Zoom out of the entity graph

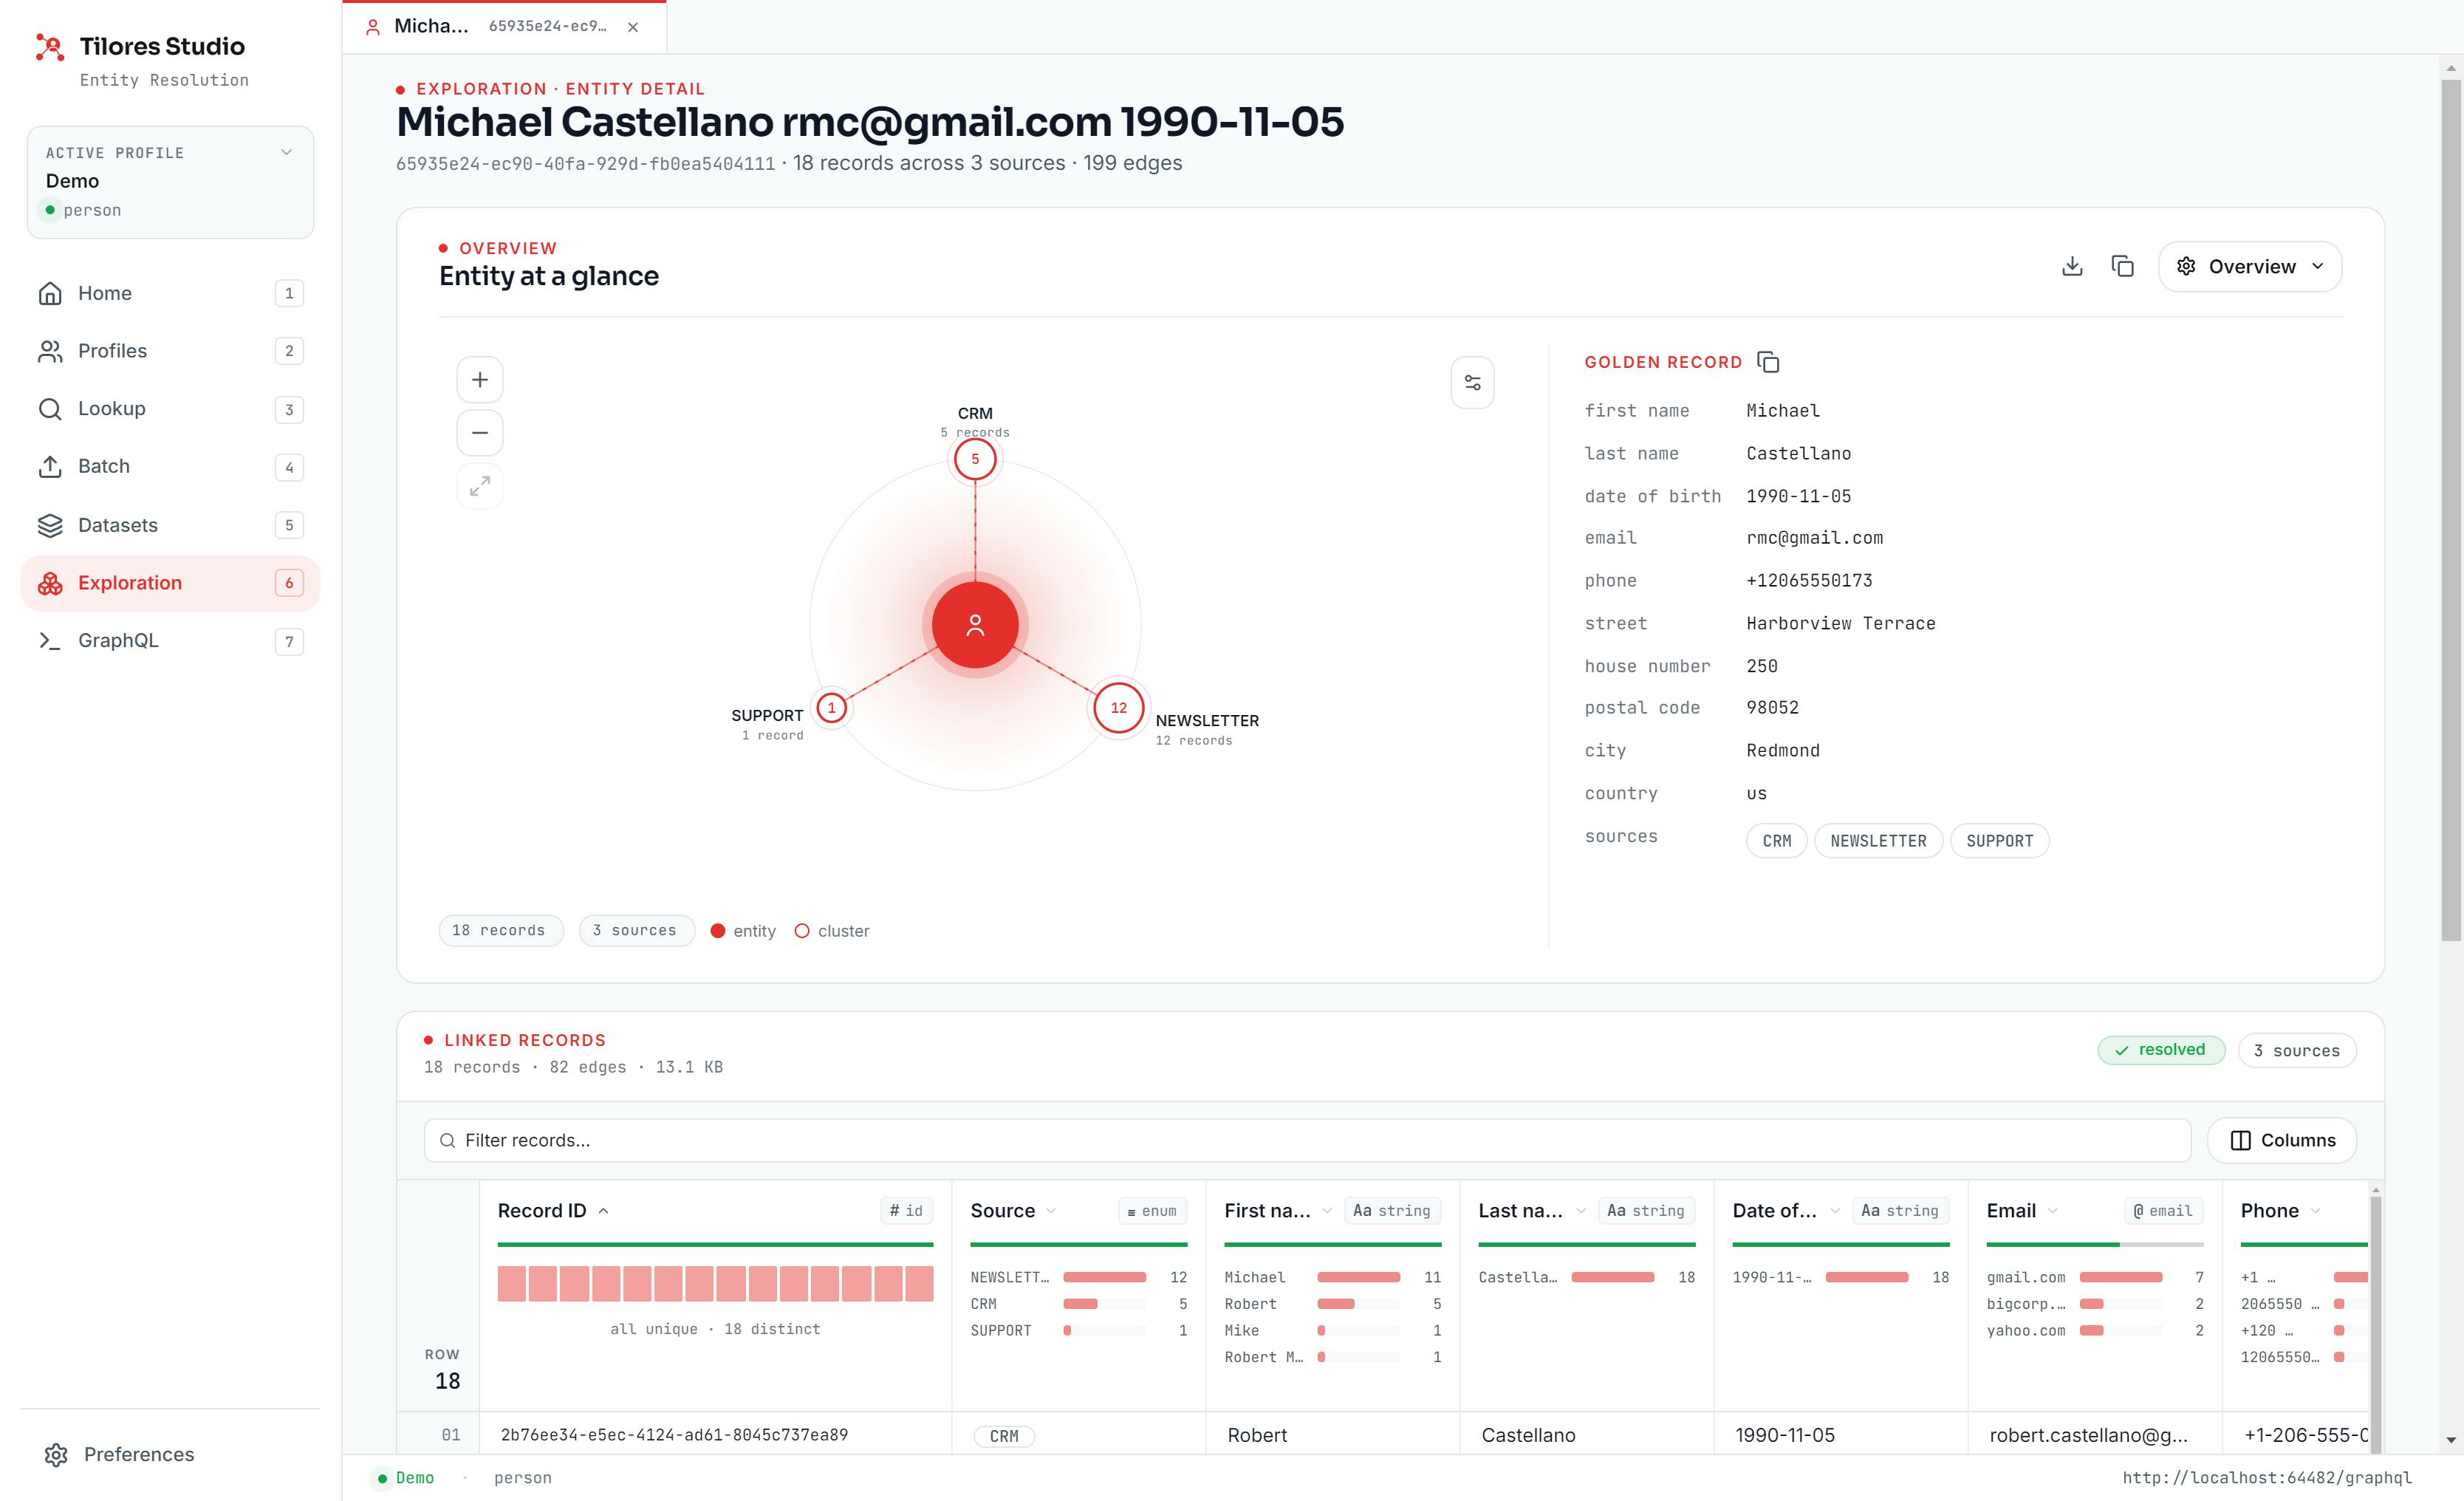pyautogui.click(x=480, y=433)
